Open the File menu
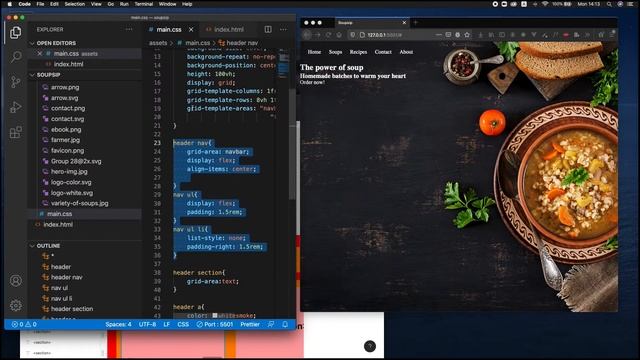640x360 pixels. 40,4
